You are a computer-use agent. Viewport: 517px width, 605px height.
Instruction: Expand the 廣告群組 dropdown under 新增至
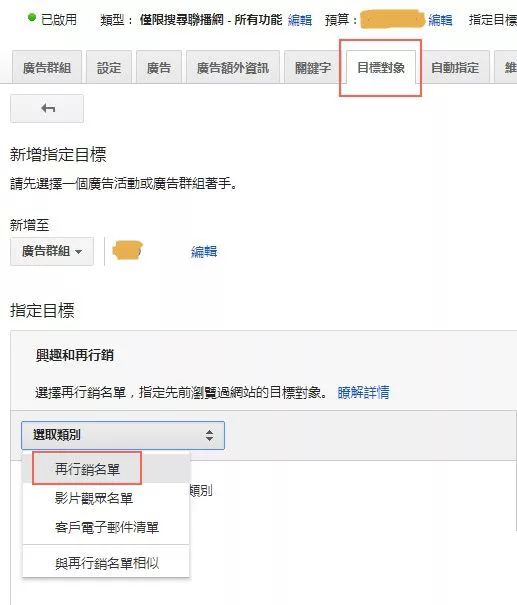click(52, 251)
